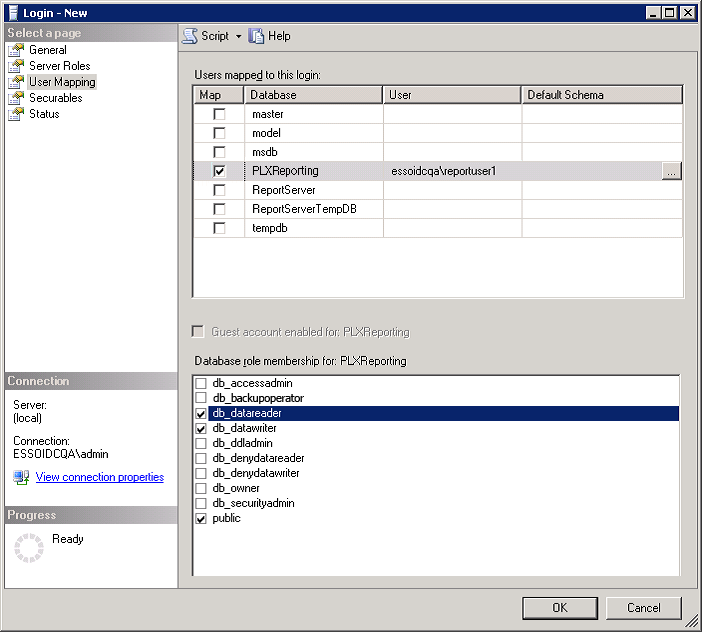Enable the db_backupoperator role
This screenshot has height=633, width=705.
(x=201, y=398)
